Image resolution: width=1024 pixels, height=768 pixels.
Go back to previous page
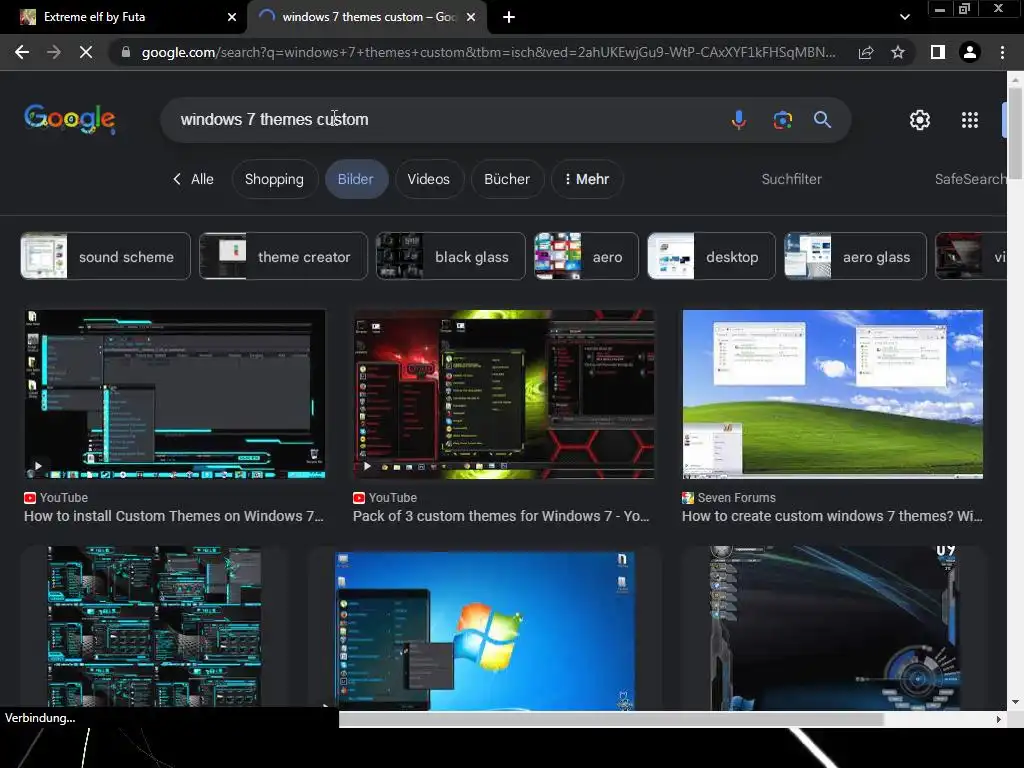click(22, 52)
